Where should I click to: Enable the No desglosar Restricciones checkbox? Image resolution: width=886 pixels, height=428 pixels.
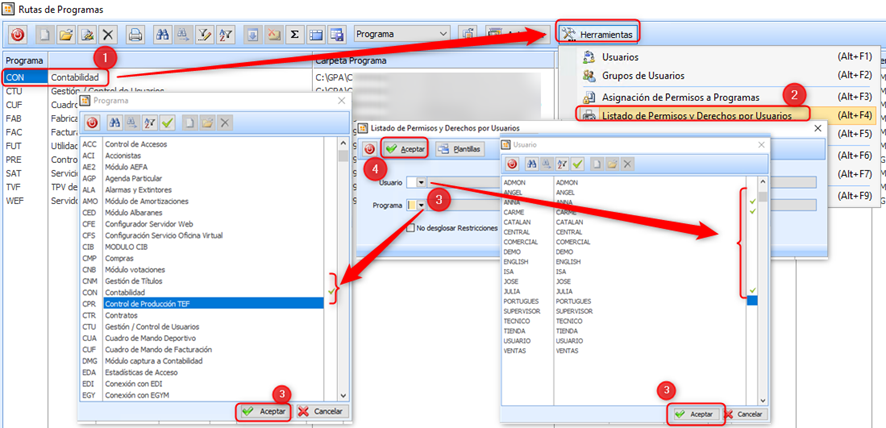click(x=411, y=228)
